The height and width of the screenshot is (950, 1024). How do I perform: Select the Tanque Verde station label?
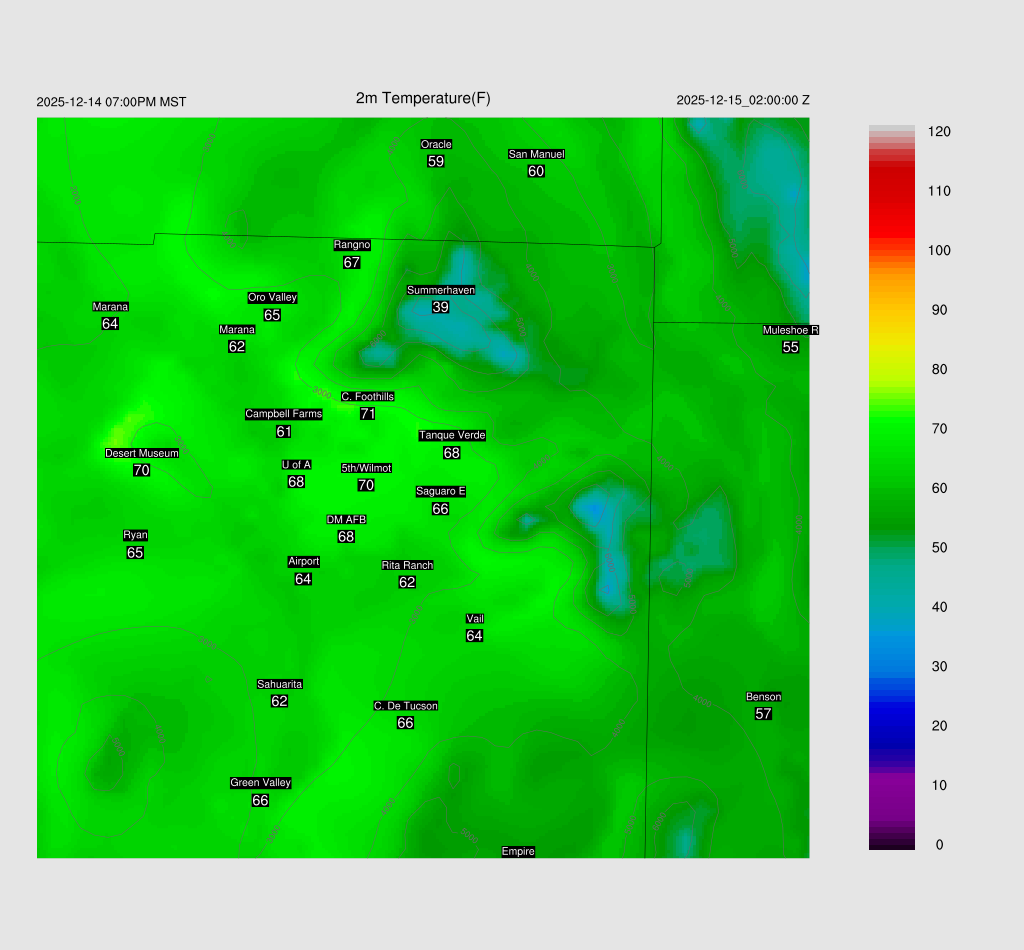point(452,435)
